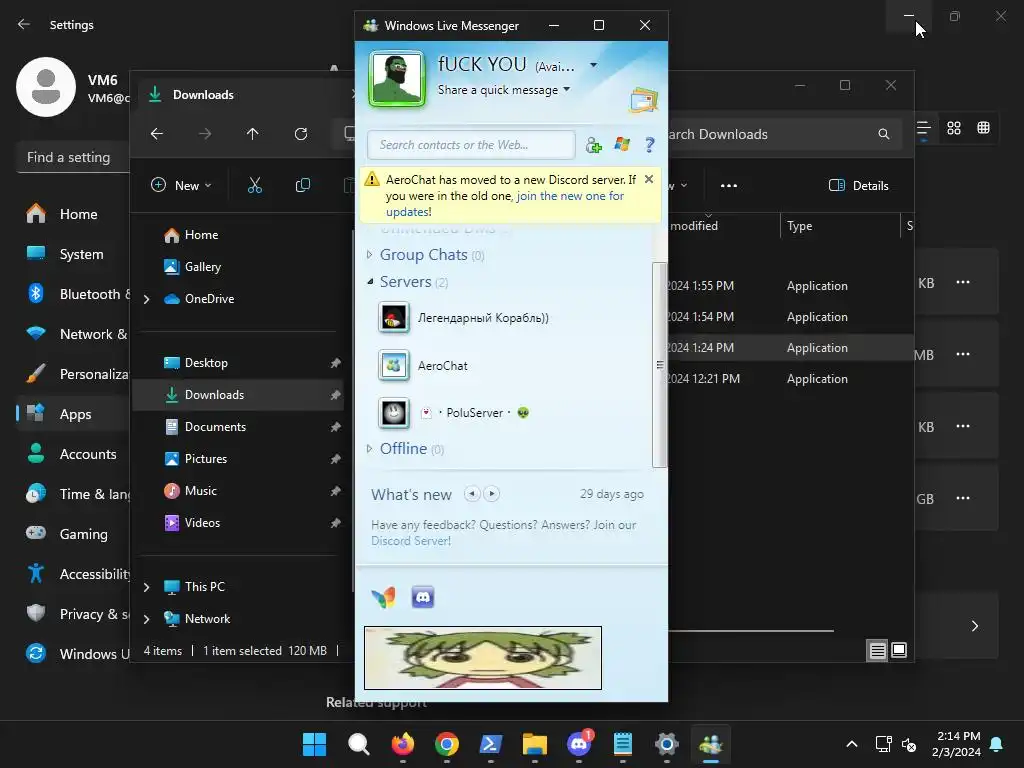Open the Windows flag menu icon in Messenger

pyautogui.click(x=622, y=144)
